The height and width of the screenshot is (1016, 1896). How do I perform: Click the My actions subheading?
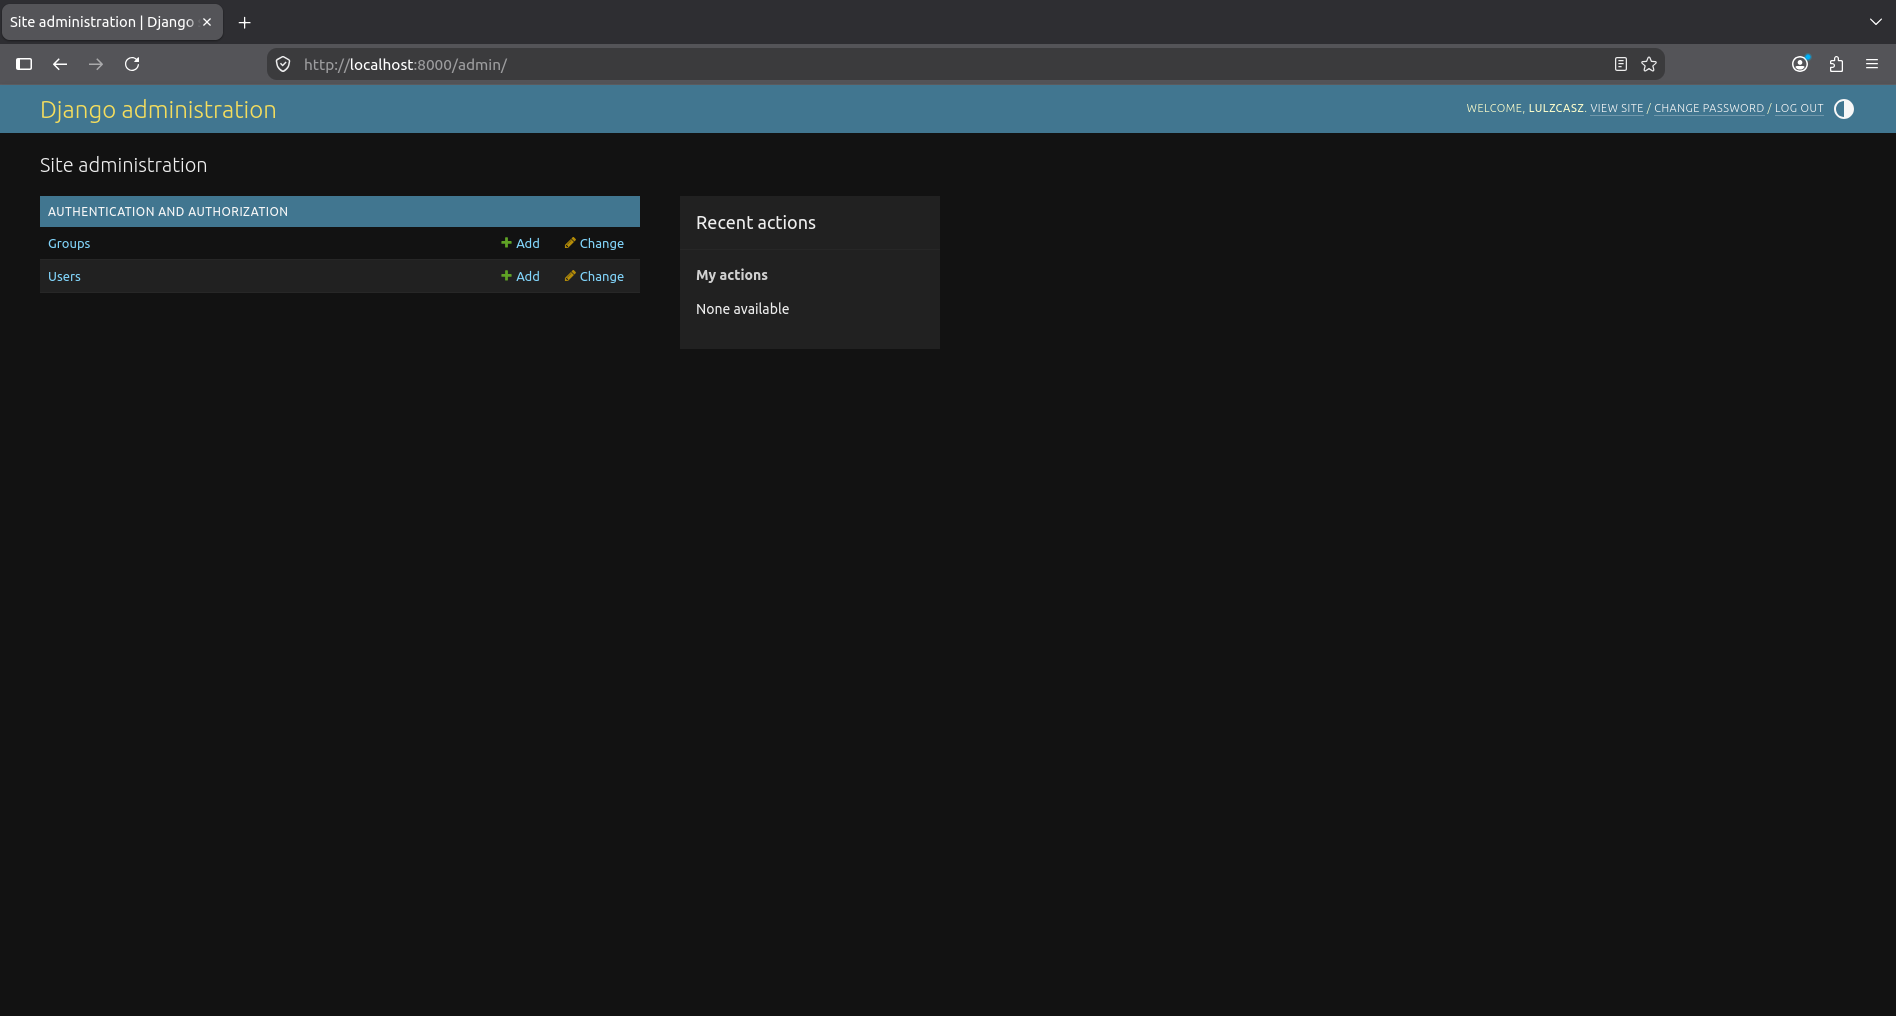pos(732,275)
